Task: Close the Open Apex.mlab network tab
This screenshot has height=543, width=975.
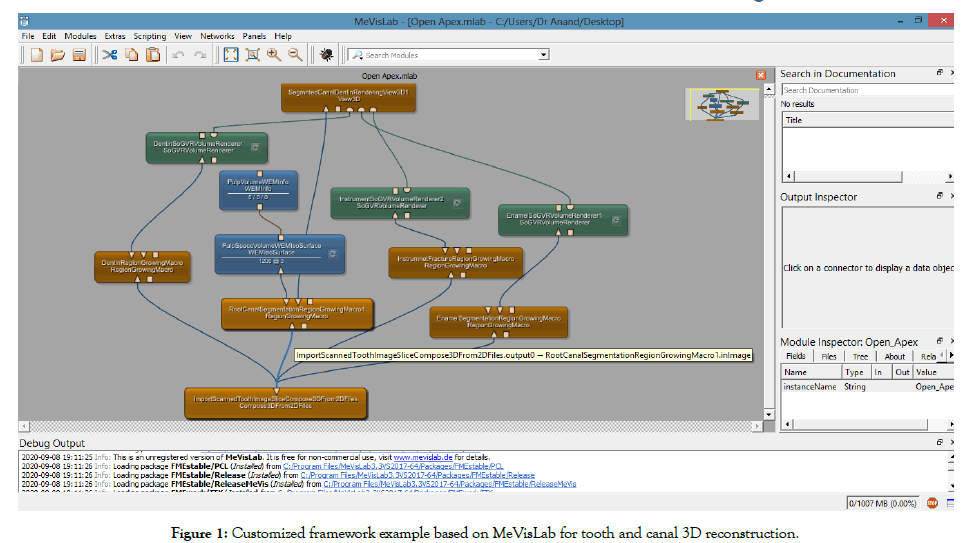Action: tap(760, 75)
